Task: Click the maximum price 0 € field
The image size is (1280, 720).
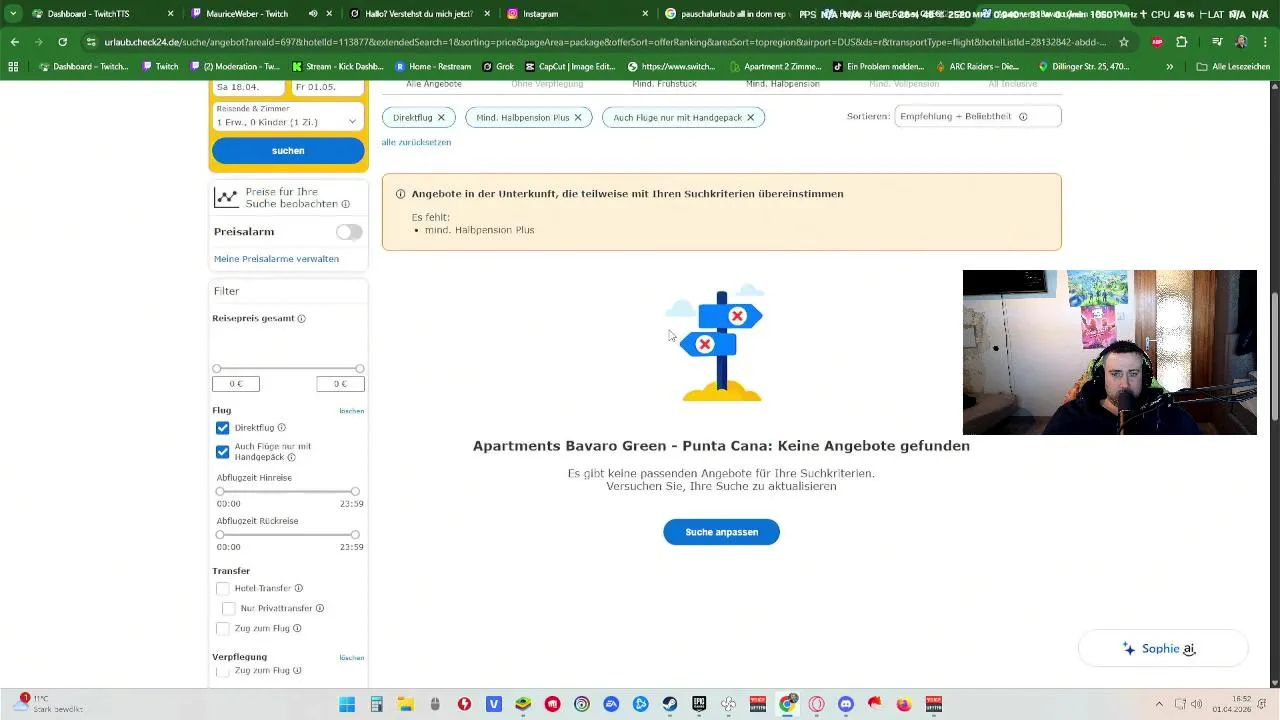Action: point(340,384)
